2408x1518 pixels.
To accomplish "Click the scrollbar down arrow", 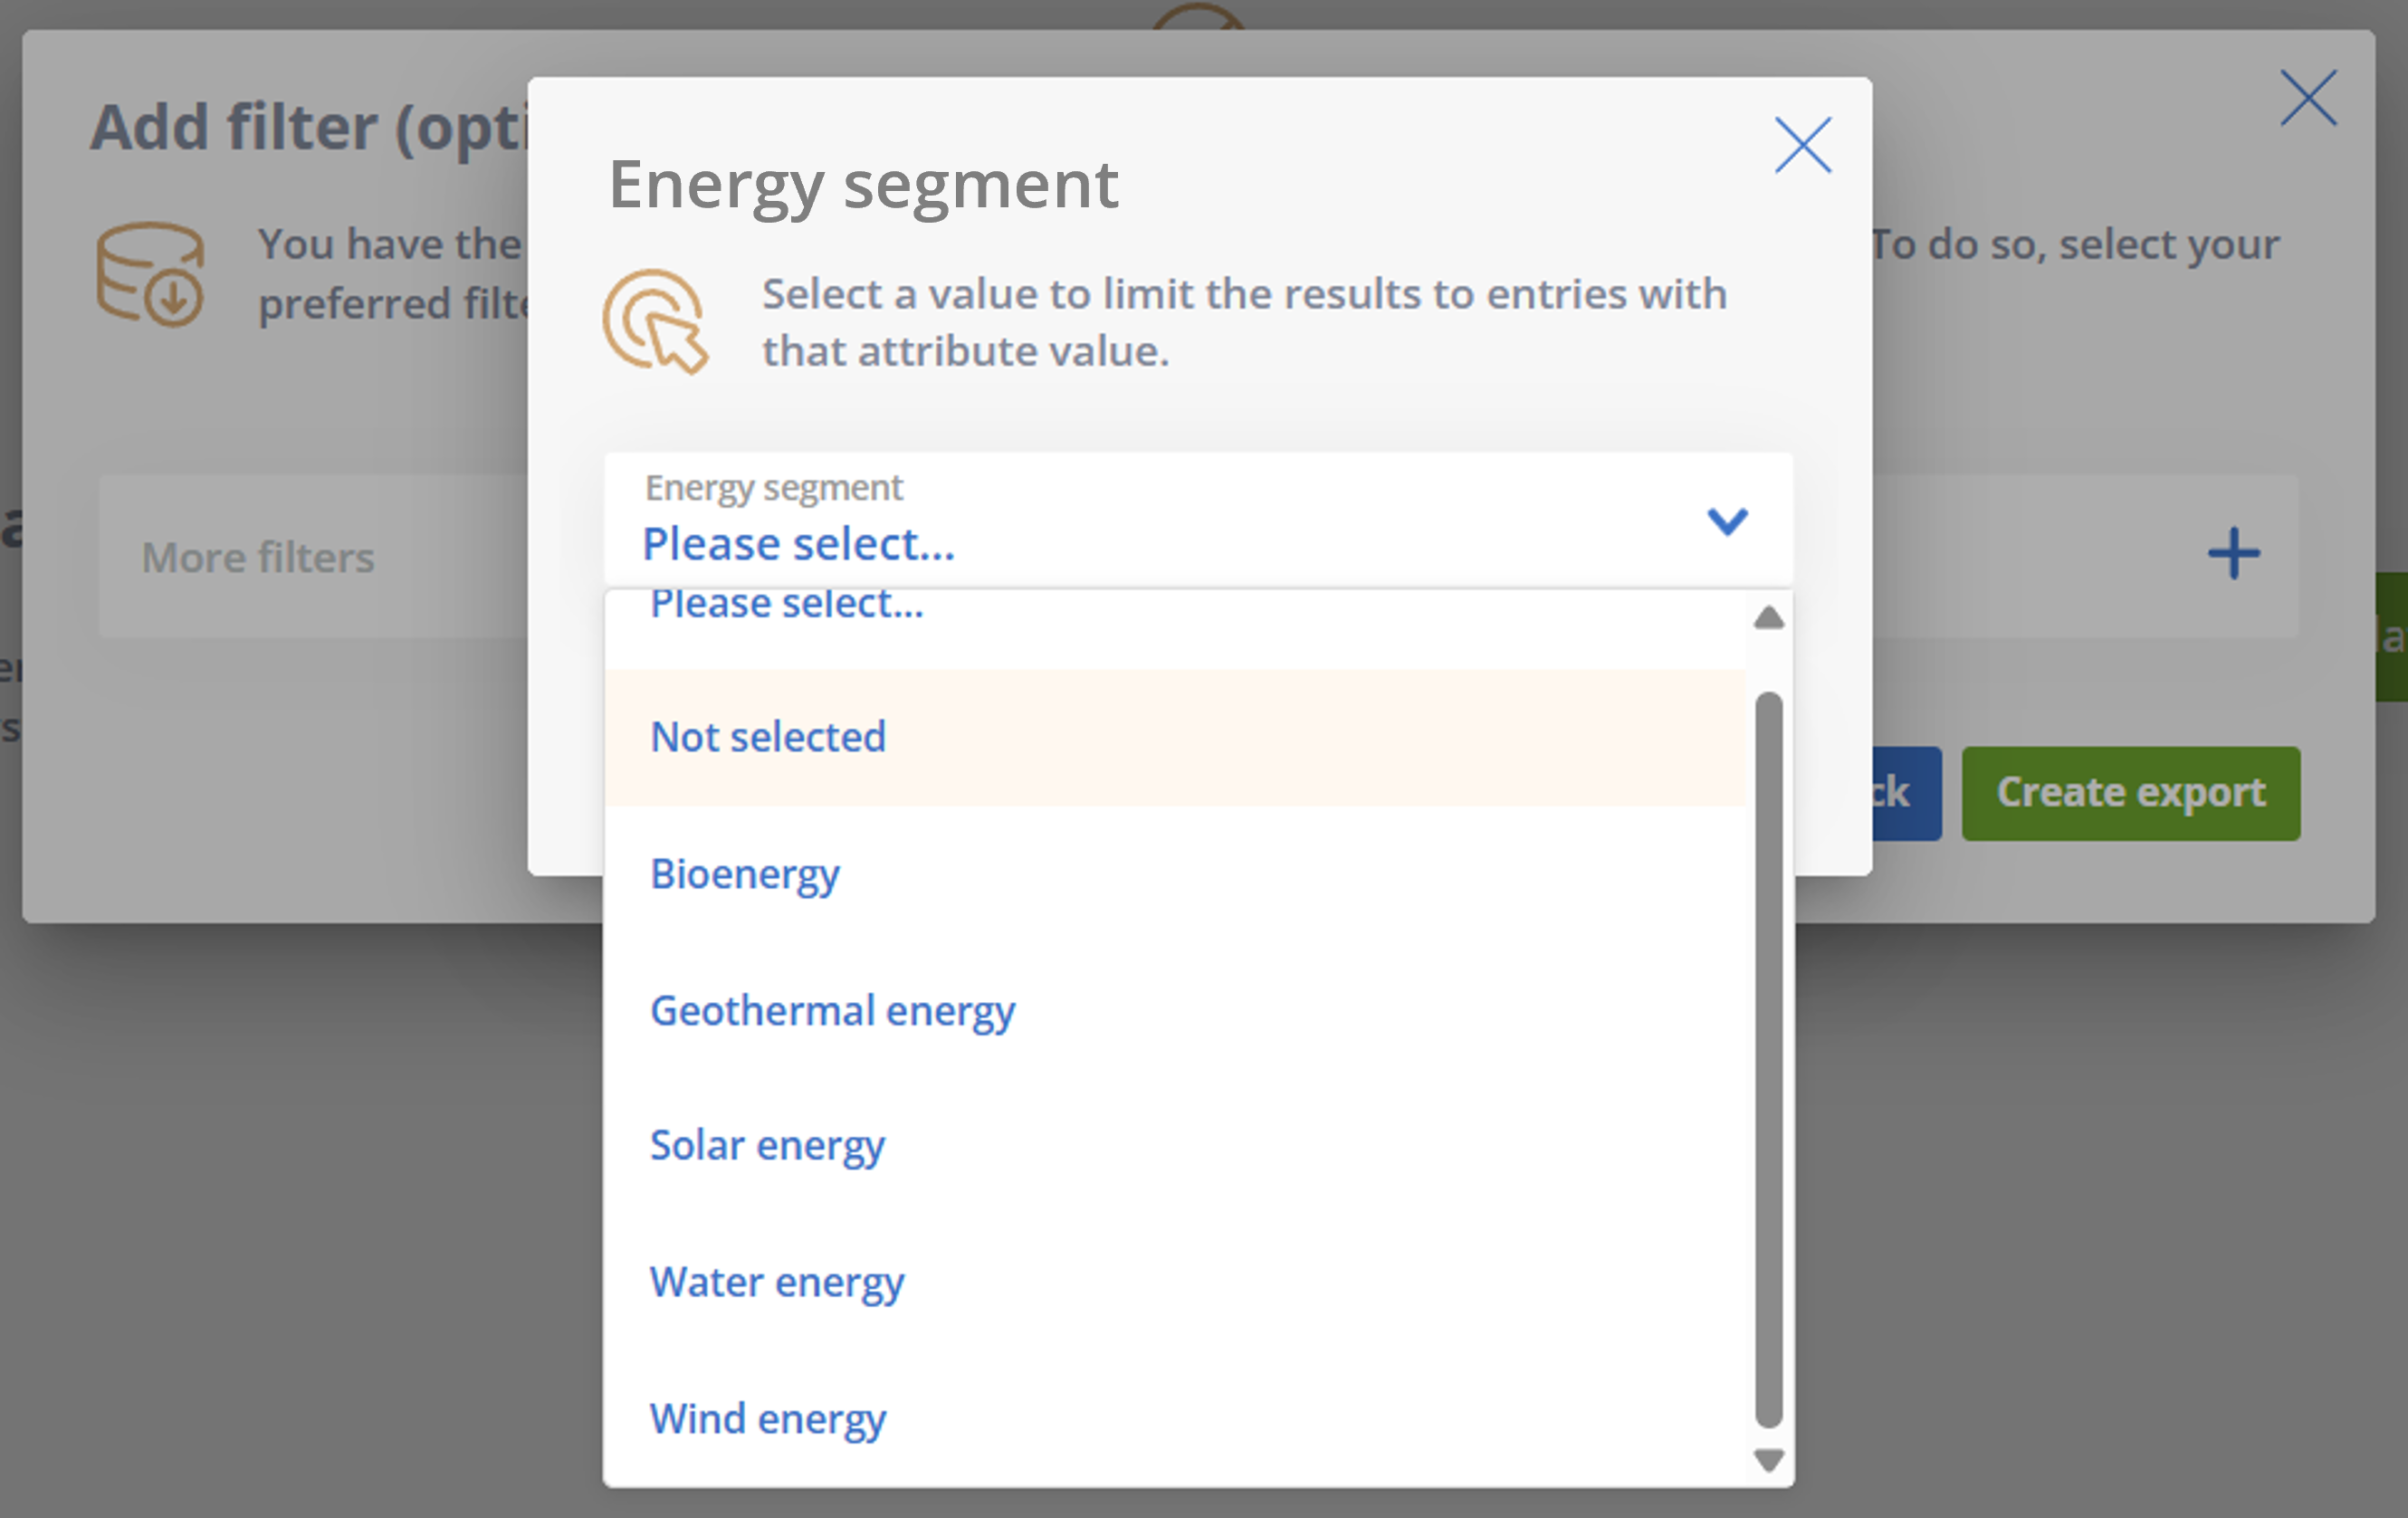I will pyautogui.click(x=1769, y=1460).
